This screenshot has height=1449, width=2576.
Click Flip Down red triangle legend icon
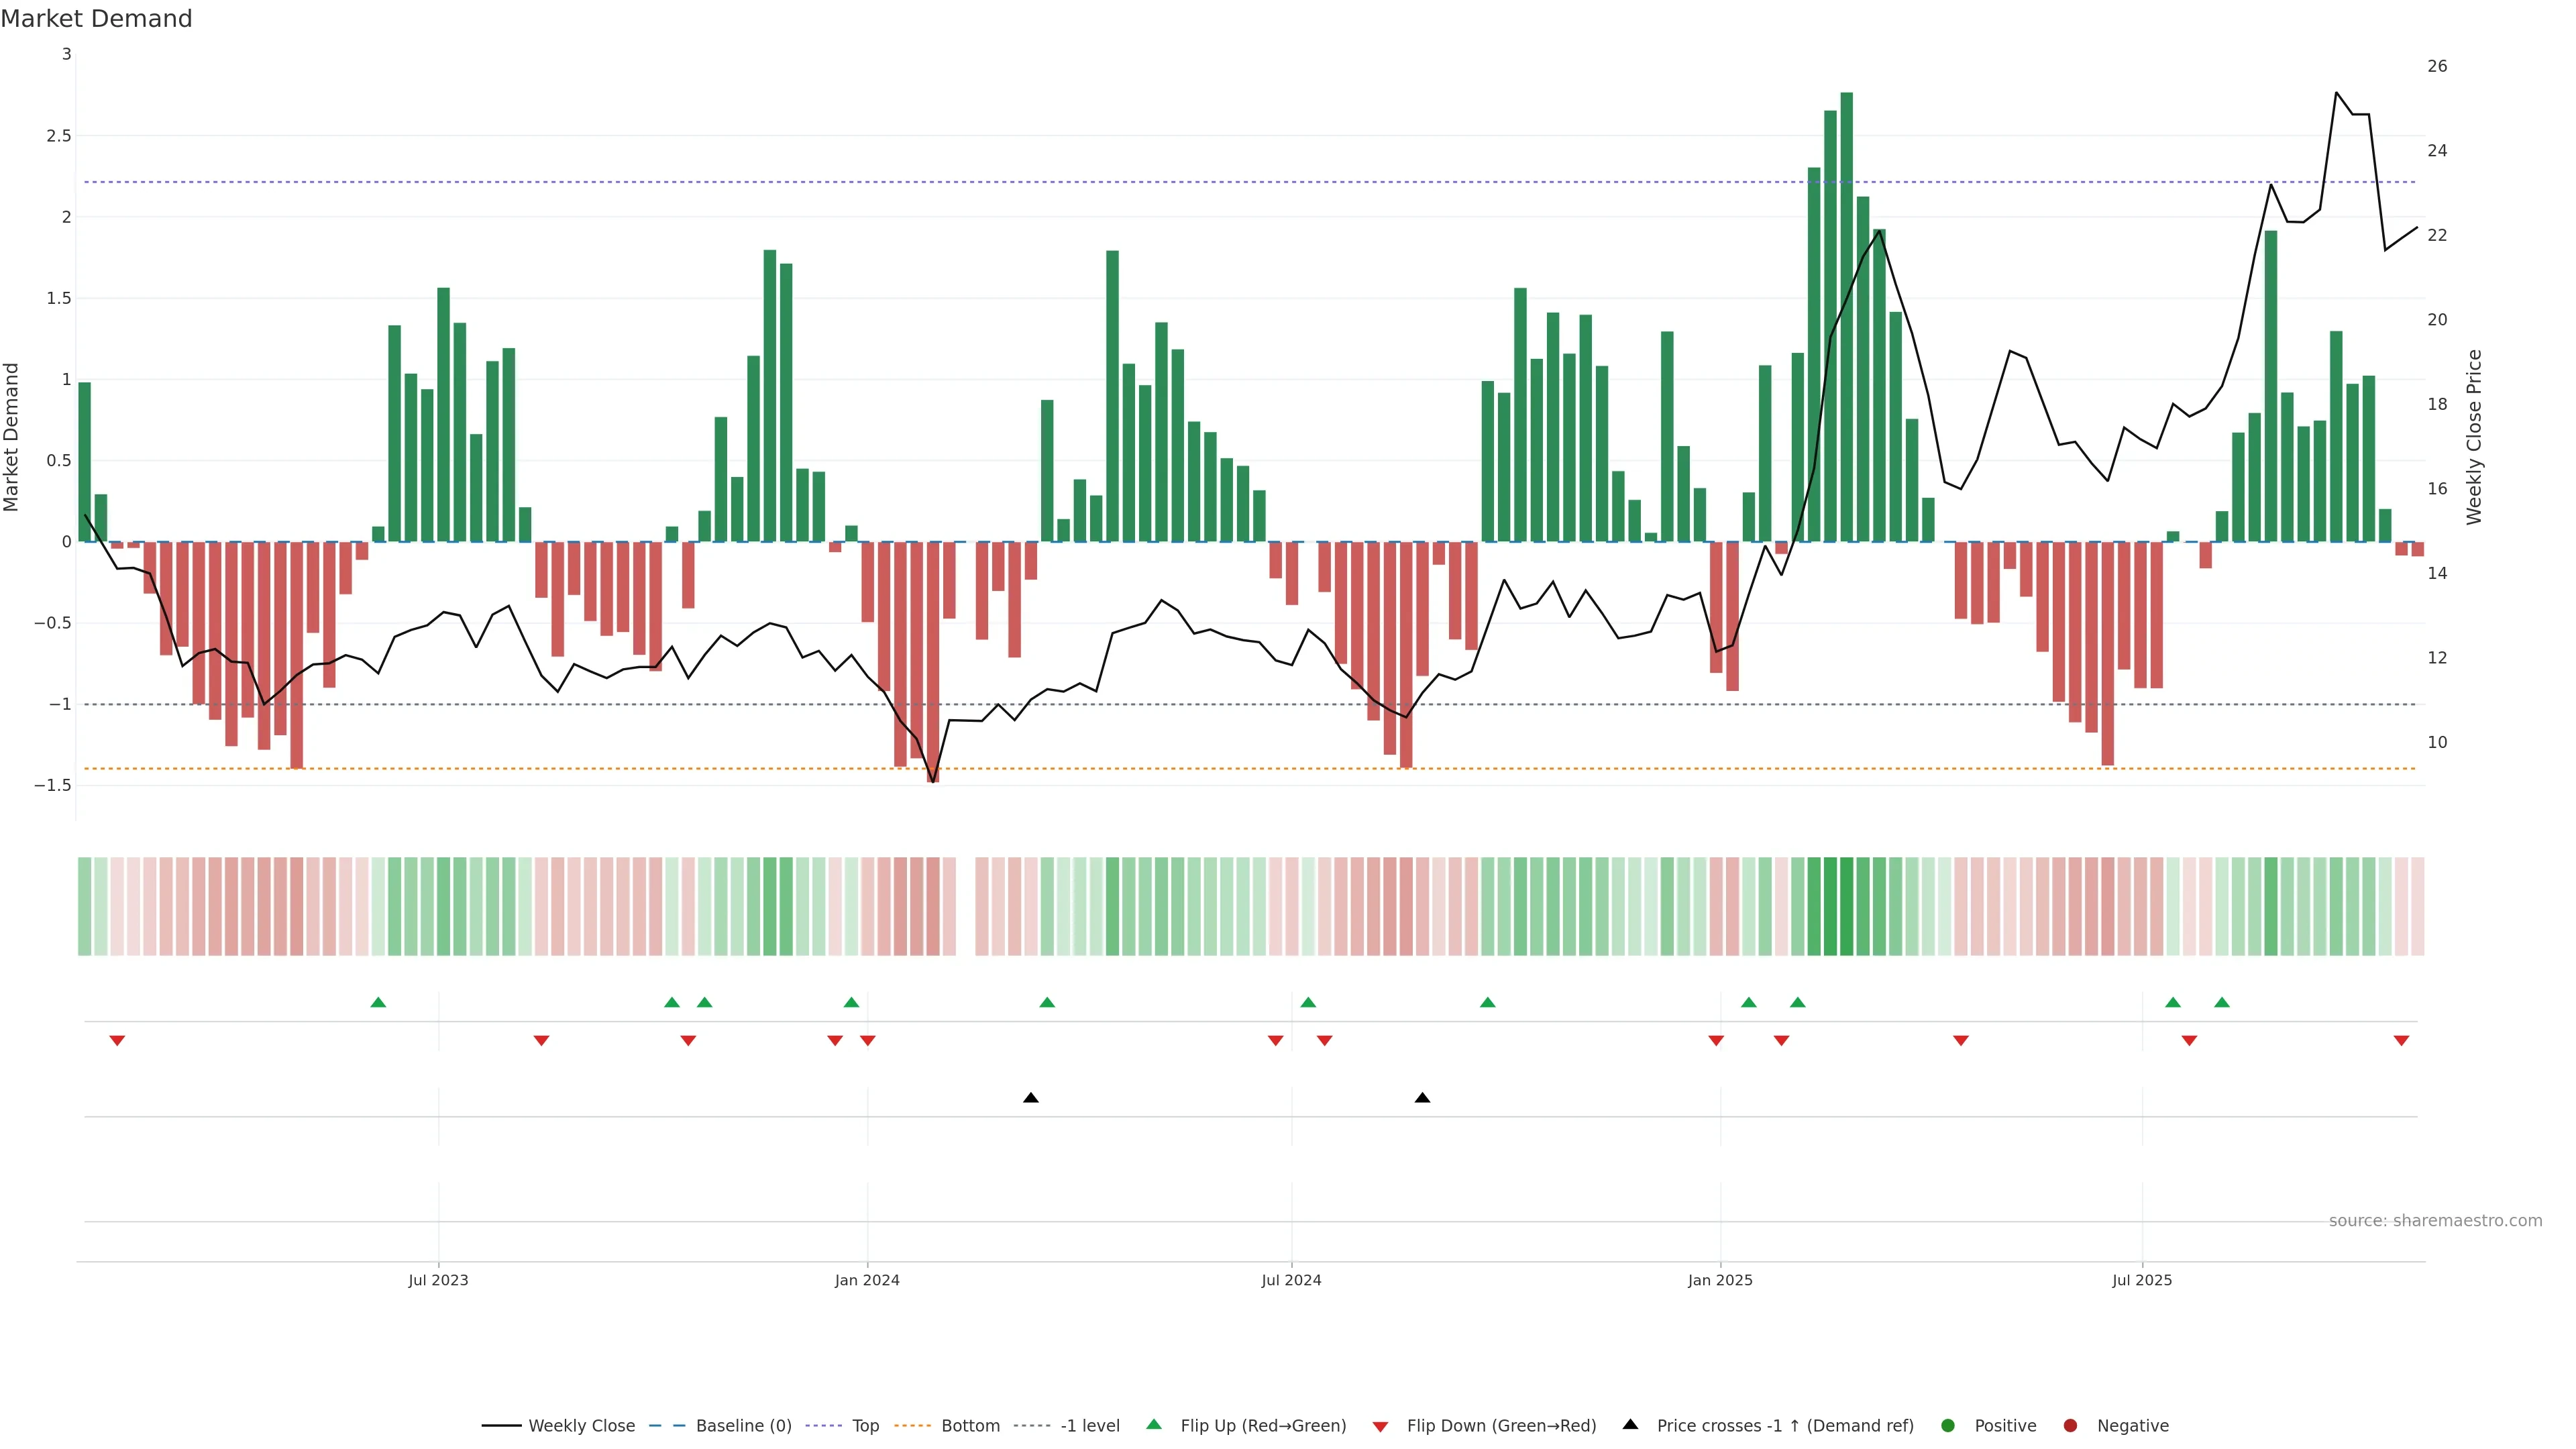pos(1380,1427)
